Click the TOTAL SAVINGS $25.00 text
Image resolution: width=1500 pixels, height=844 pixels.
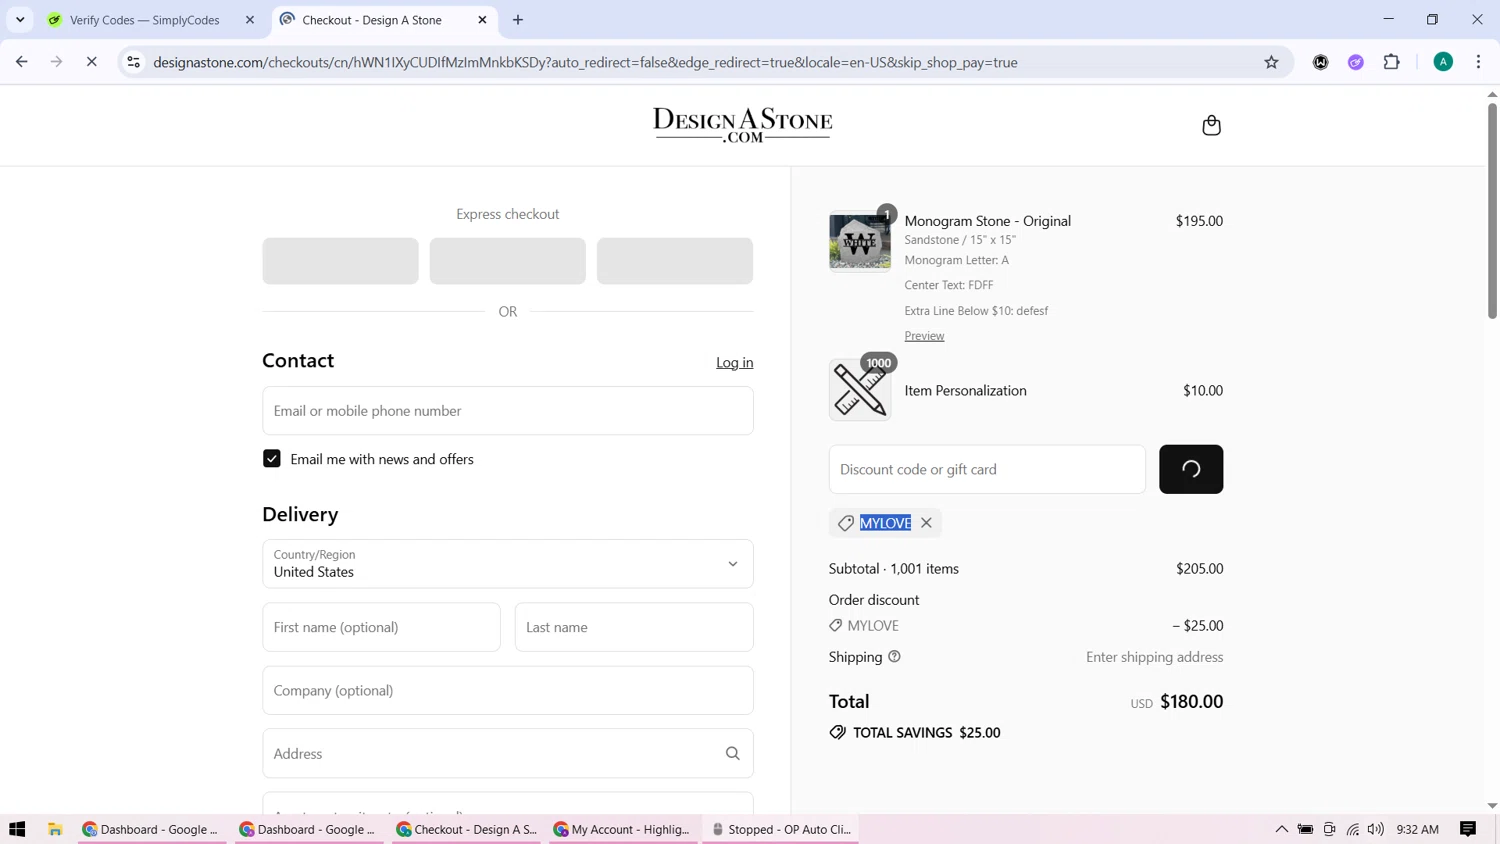[x=926, y=733]
